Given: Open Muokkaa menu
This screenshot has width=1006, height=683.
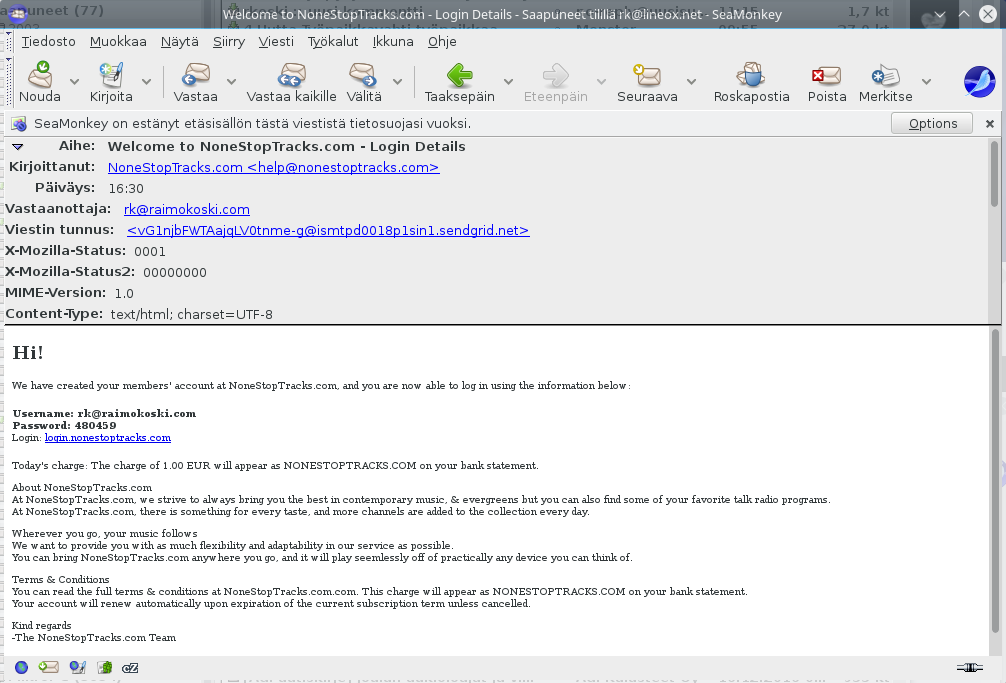Looking at the screenshot, I should (x=118, y=42).
